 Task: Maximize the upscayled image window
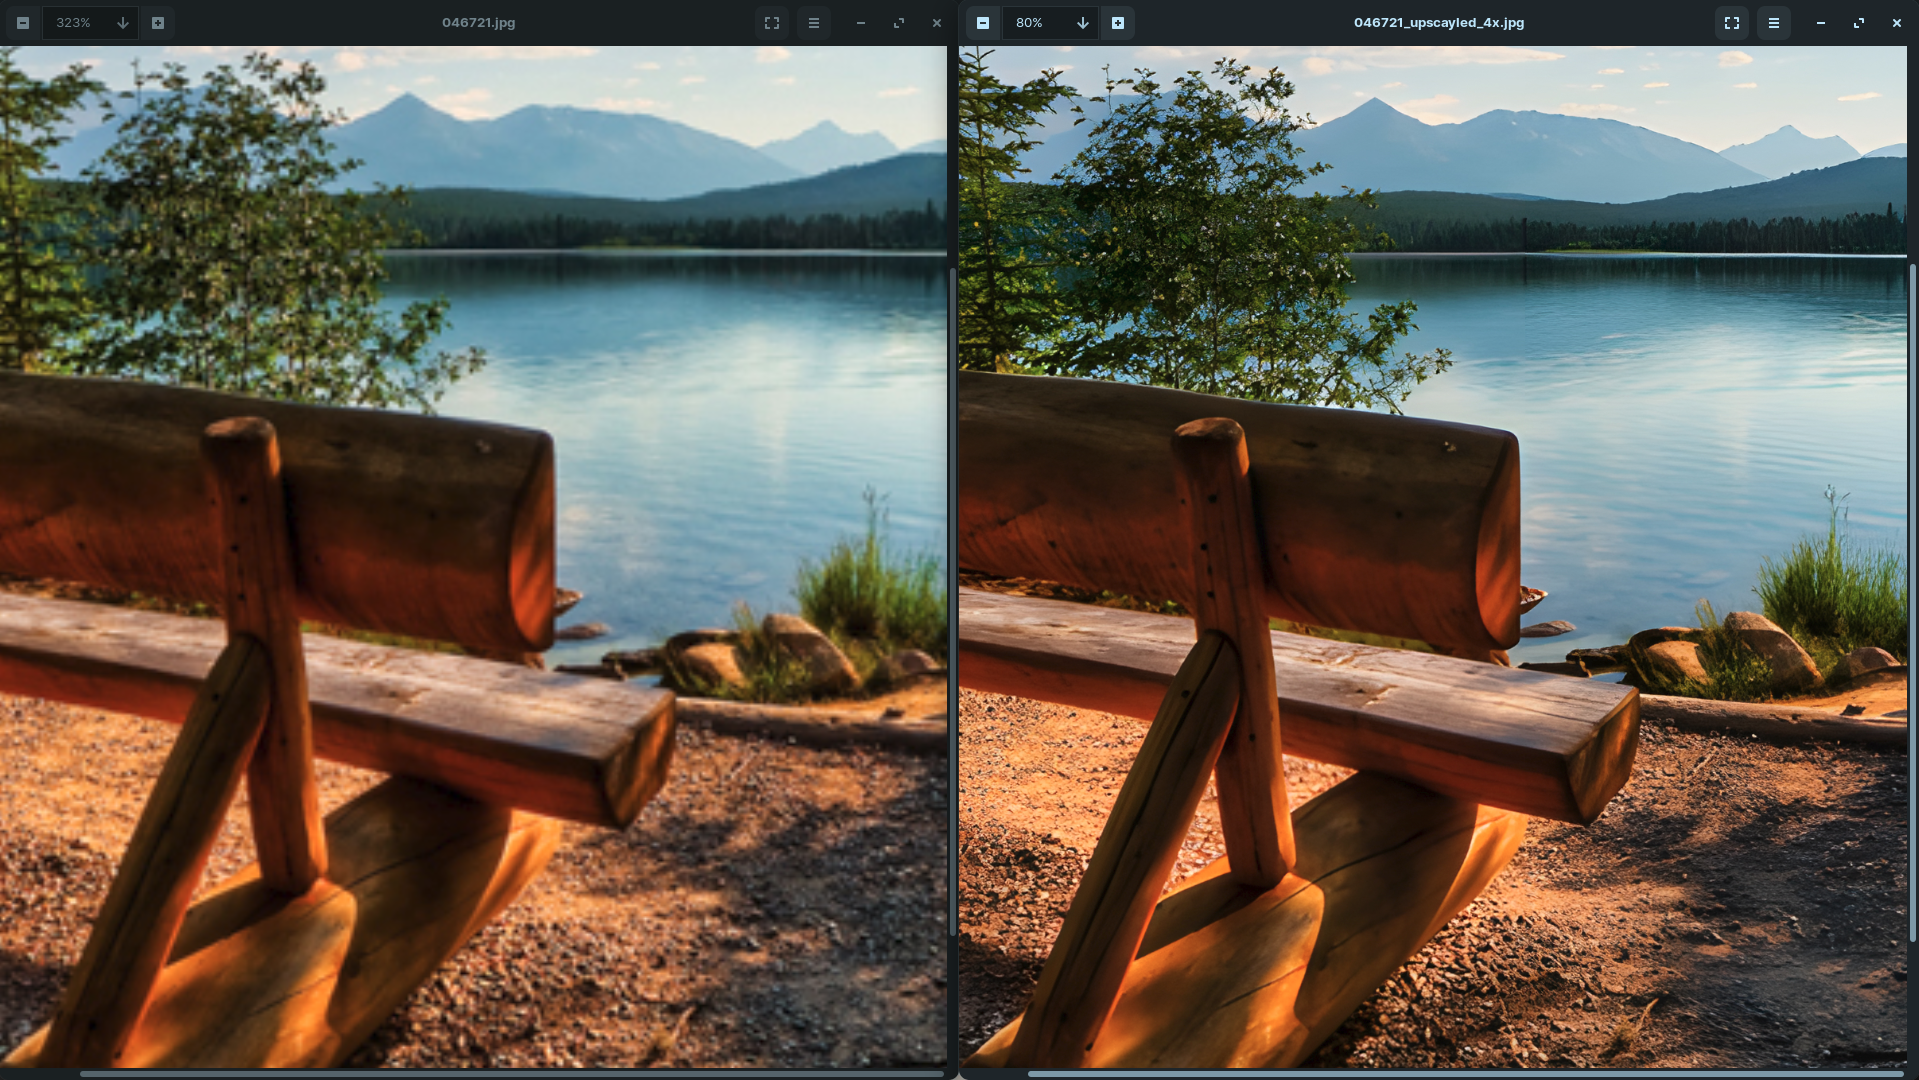(1859, 23)
